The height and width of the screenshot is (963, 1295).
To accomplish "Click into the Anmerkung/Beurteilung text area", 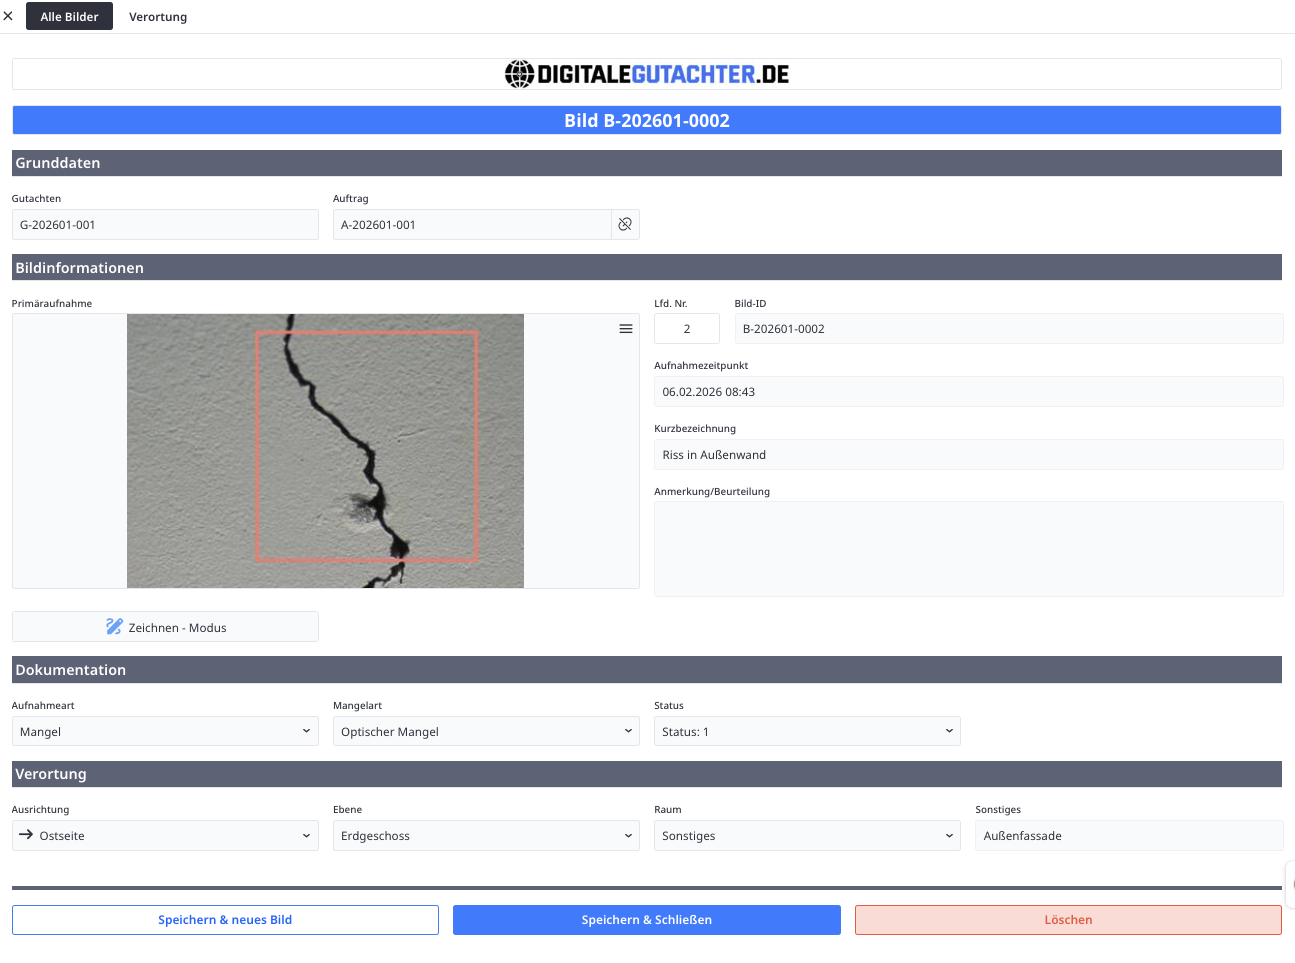I will tap(968, 549).
